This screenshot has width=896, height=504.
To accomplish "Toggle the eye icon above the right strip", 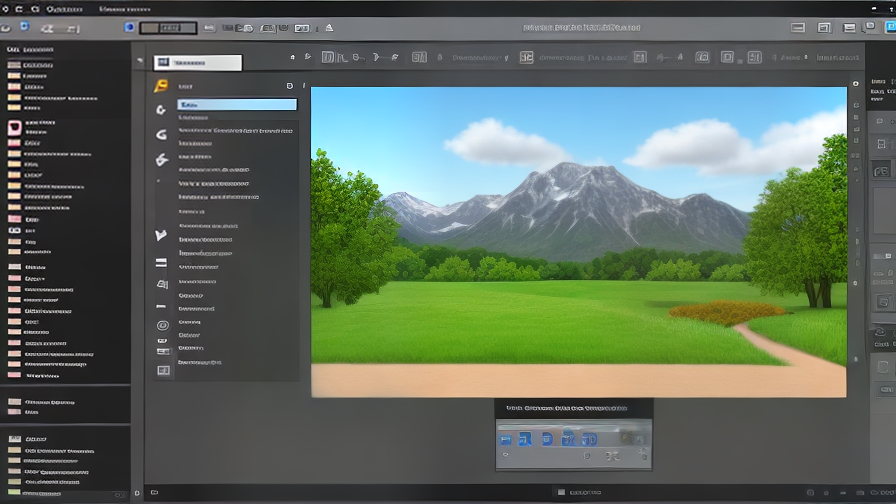I will click(x=854, y=86).
